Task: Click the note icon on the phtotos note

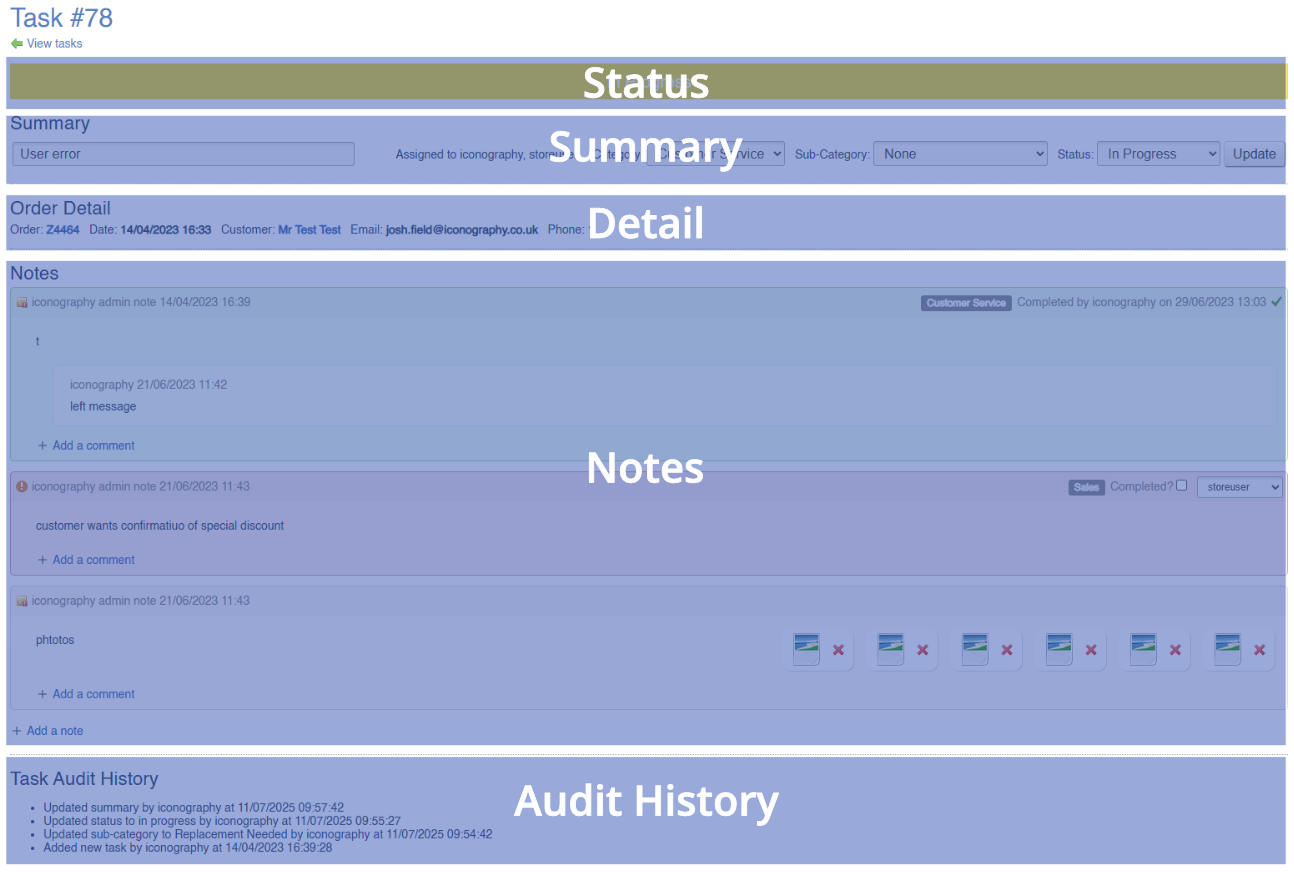Action: point(22,601)
